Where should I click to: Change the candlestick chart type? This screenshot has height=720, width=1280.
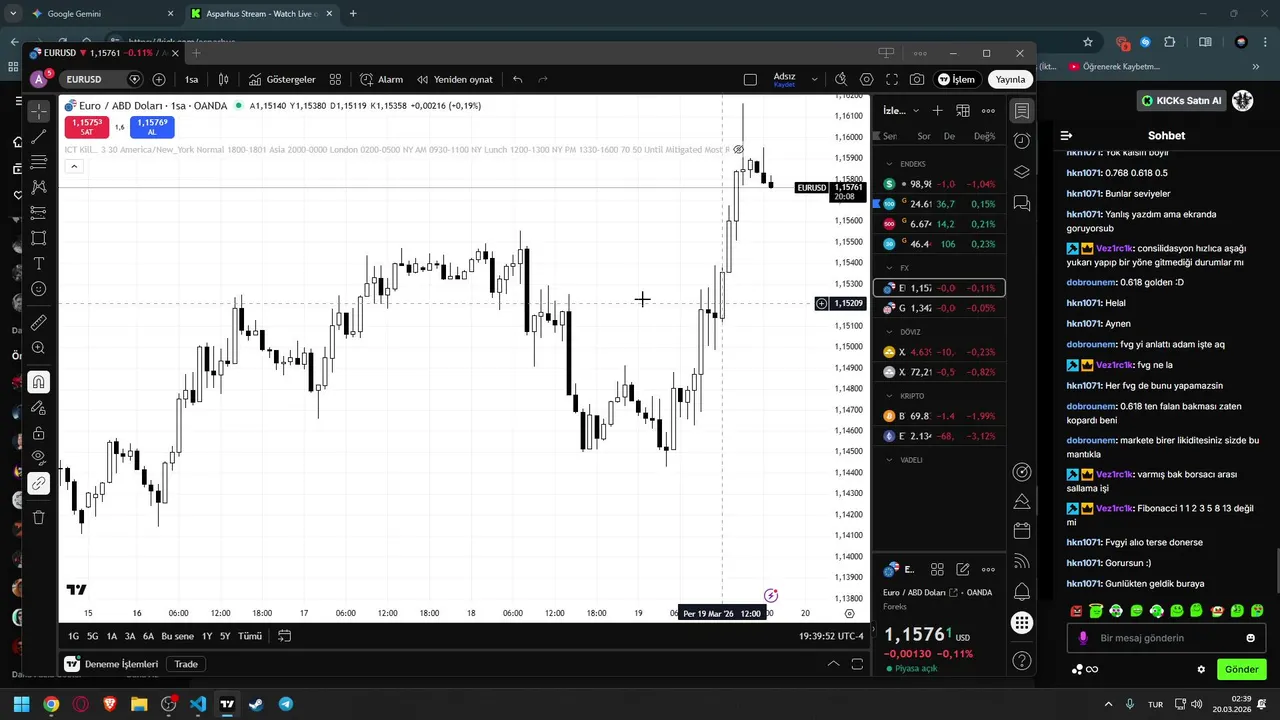pyautogui.click(x=224, y=79)
